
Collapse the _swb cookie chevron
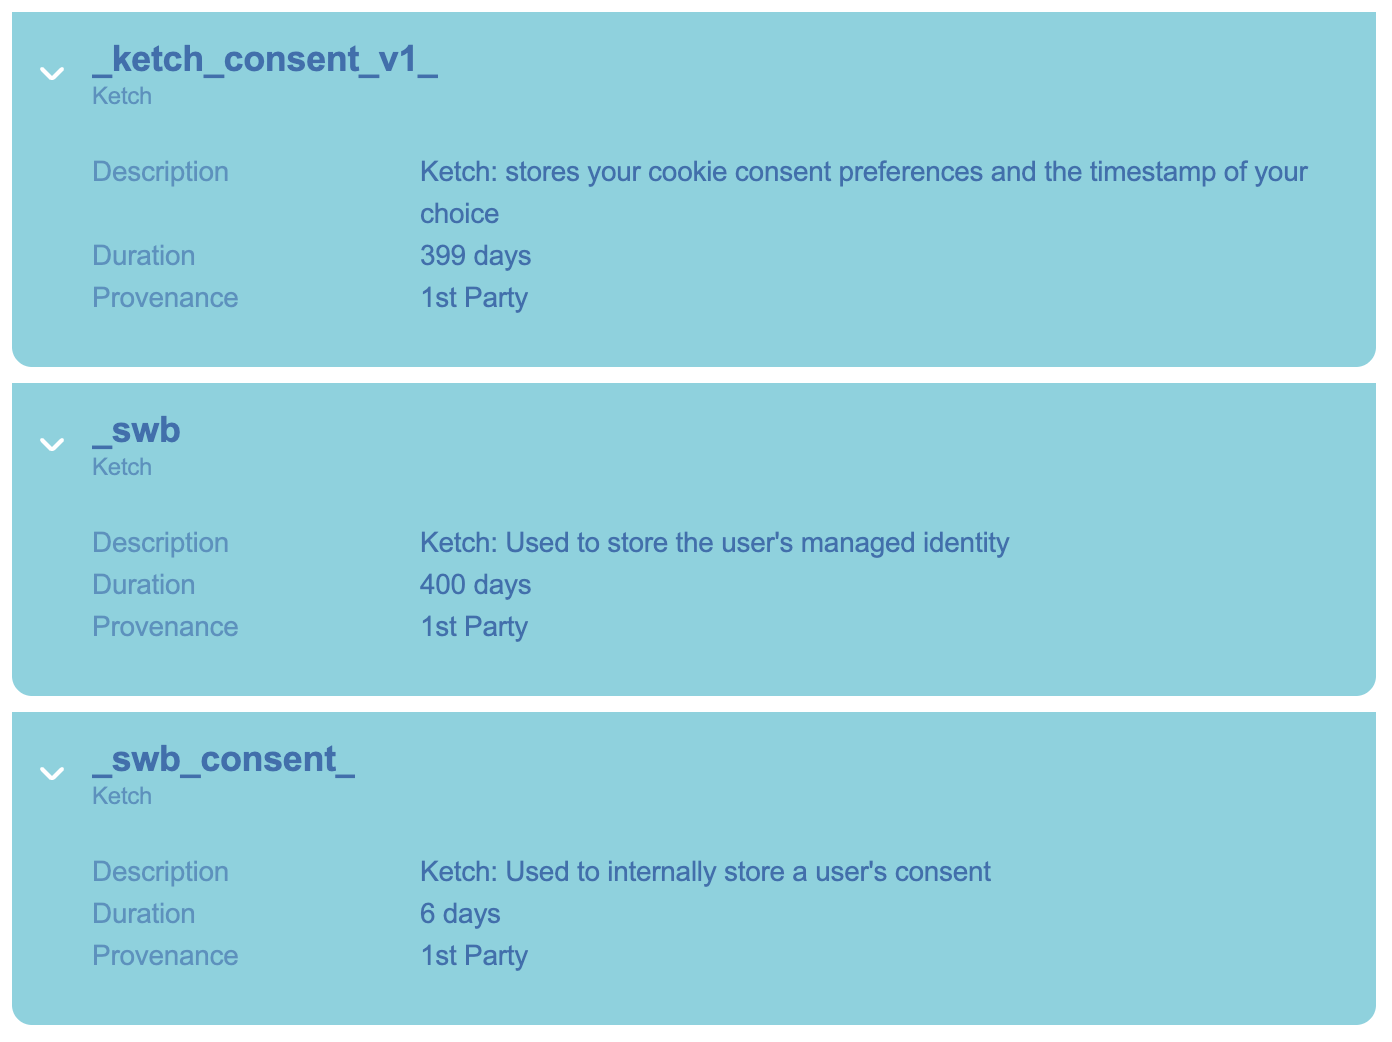pos(52,444)
